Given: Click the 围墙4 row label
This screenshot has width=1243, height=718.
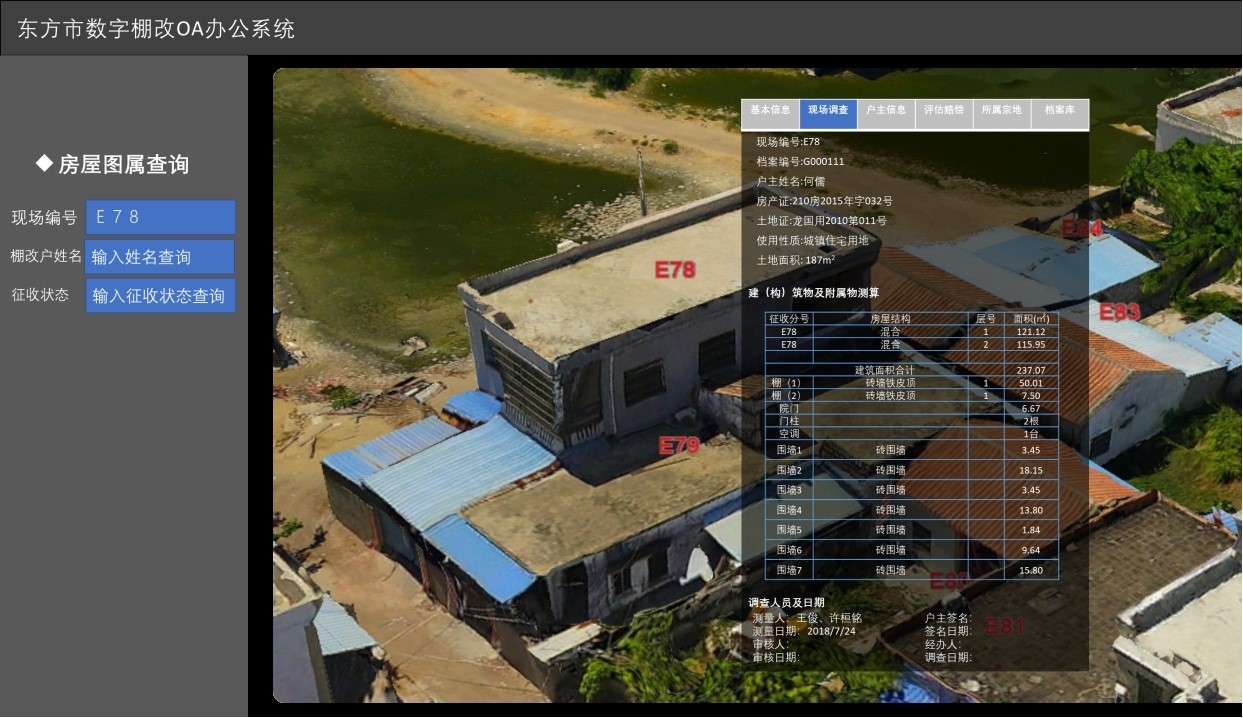Looking at the screenshot, I should coord(789,510).
